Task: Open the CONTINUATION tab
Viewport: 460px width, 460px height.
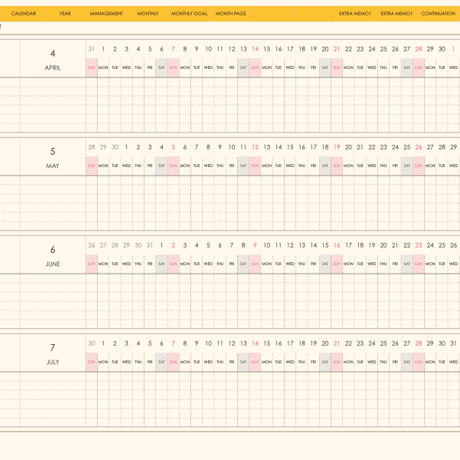Action: (438, 14)
